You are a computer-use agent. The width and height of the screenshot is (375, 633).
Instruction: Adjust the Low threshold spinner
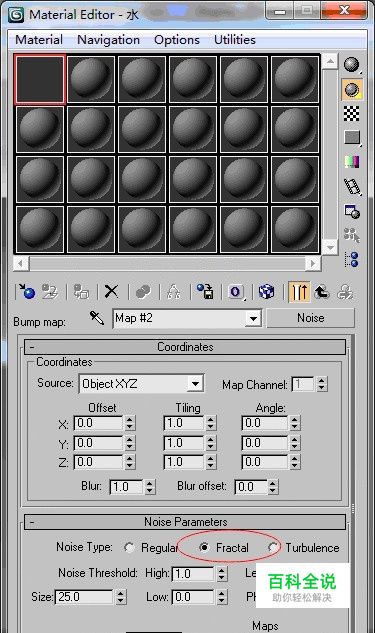click(222, 597)
